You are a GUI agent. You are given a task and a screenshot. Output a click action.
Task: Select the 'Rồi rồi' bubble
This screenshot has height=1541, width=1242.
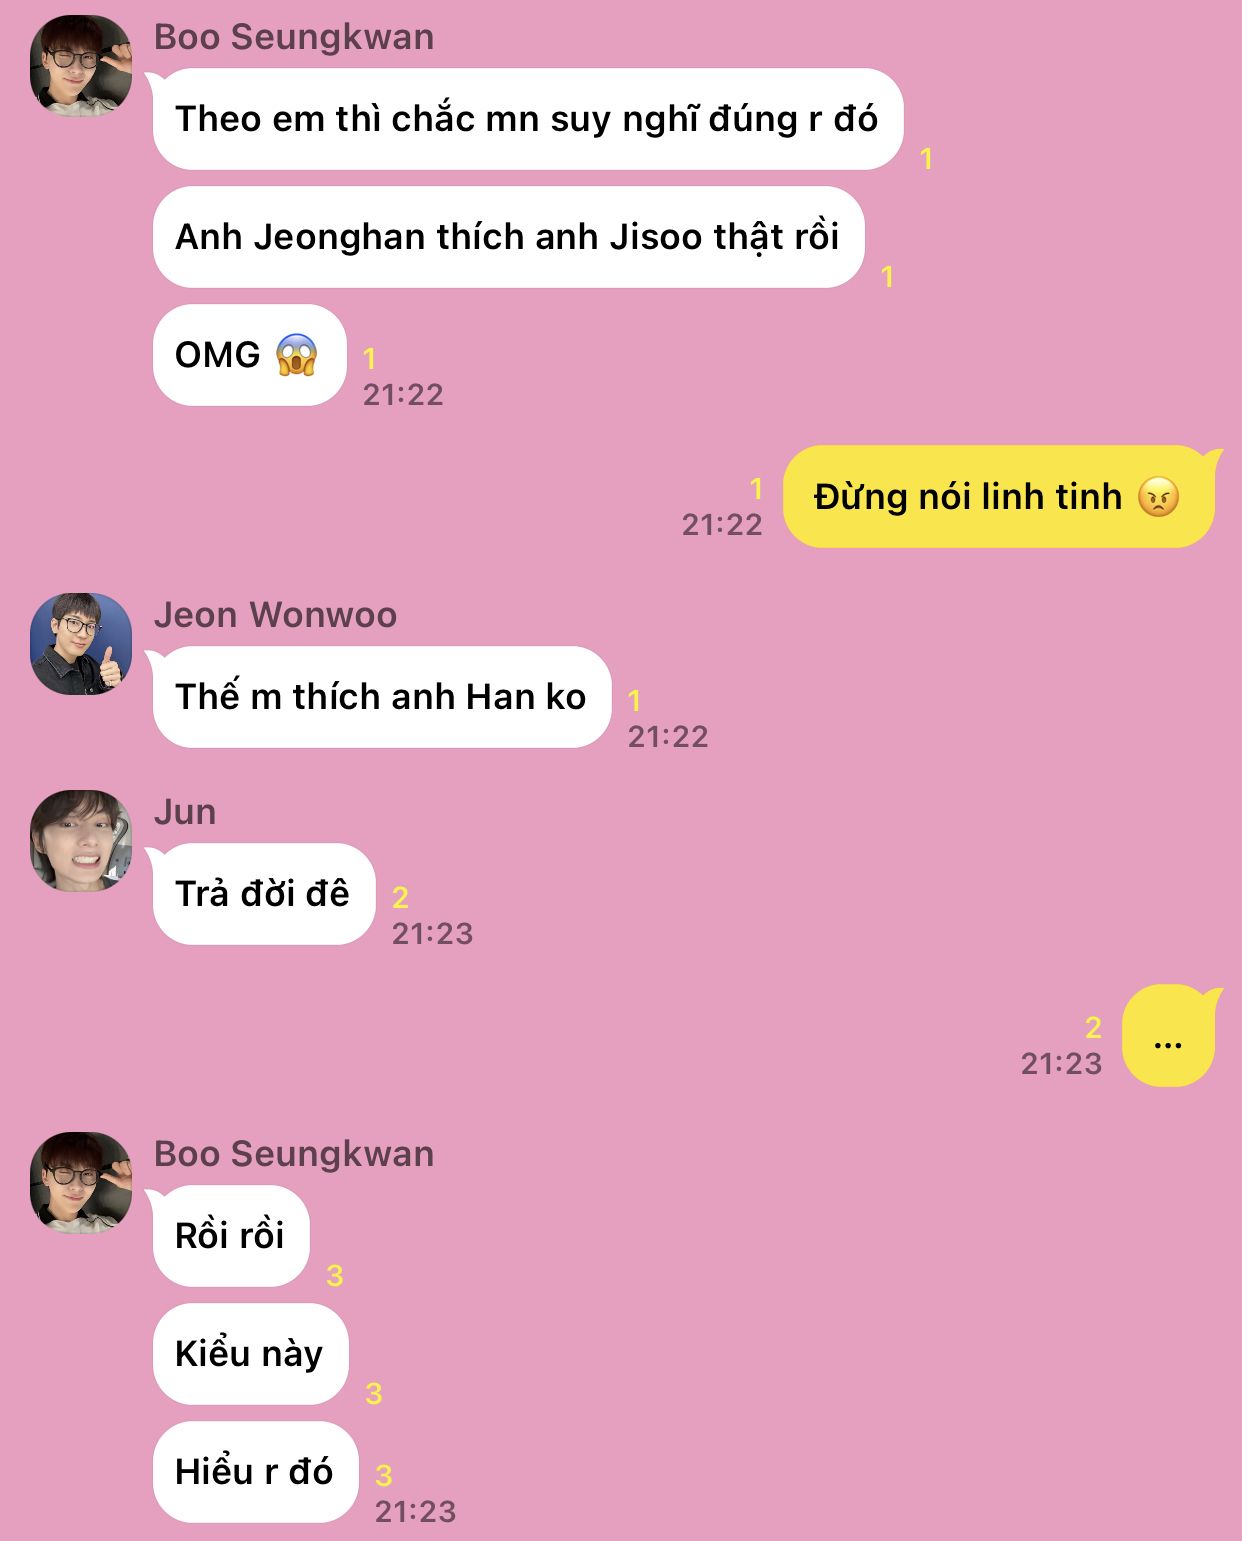click(x=231, y=1236)
